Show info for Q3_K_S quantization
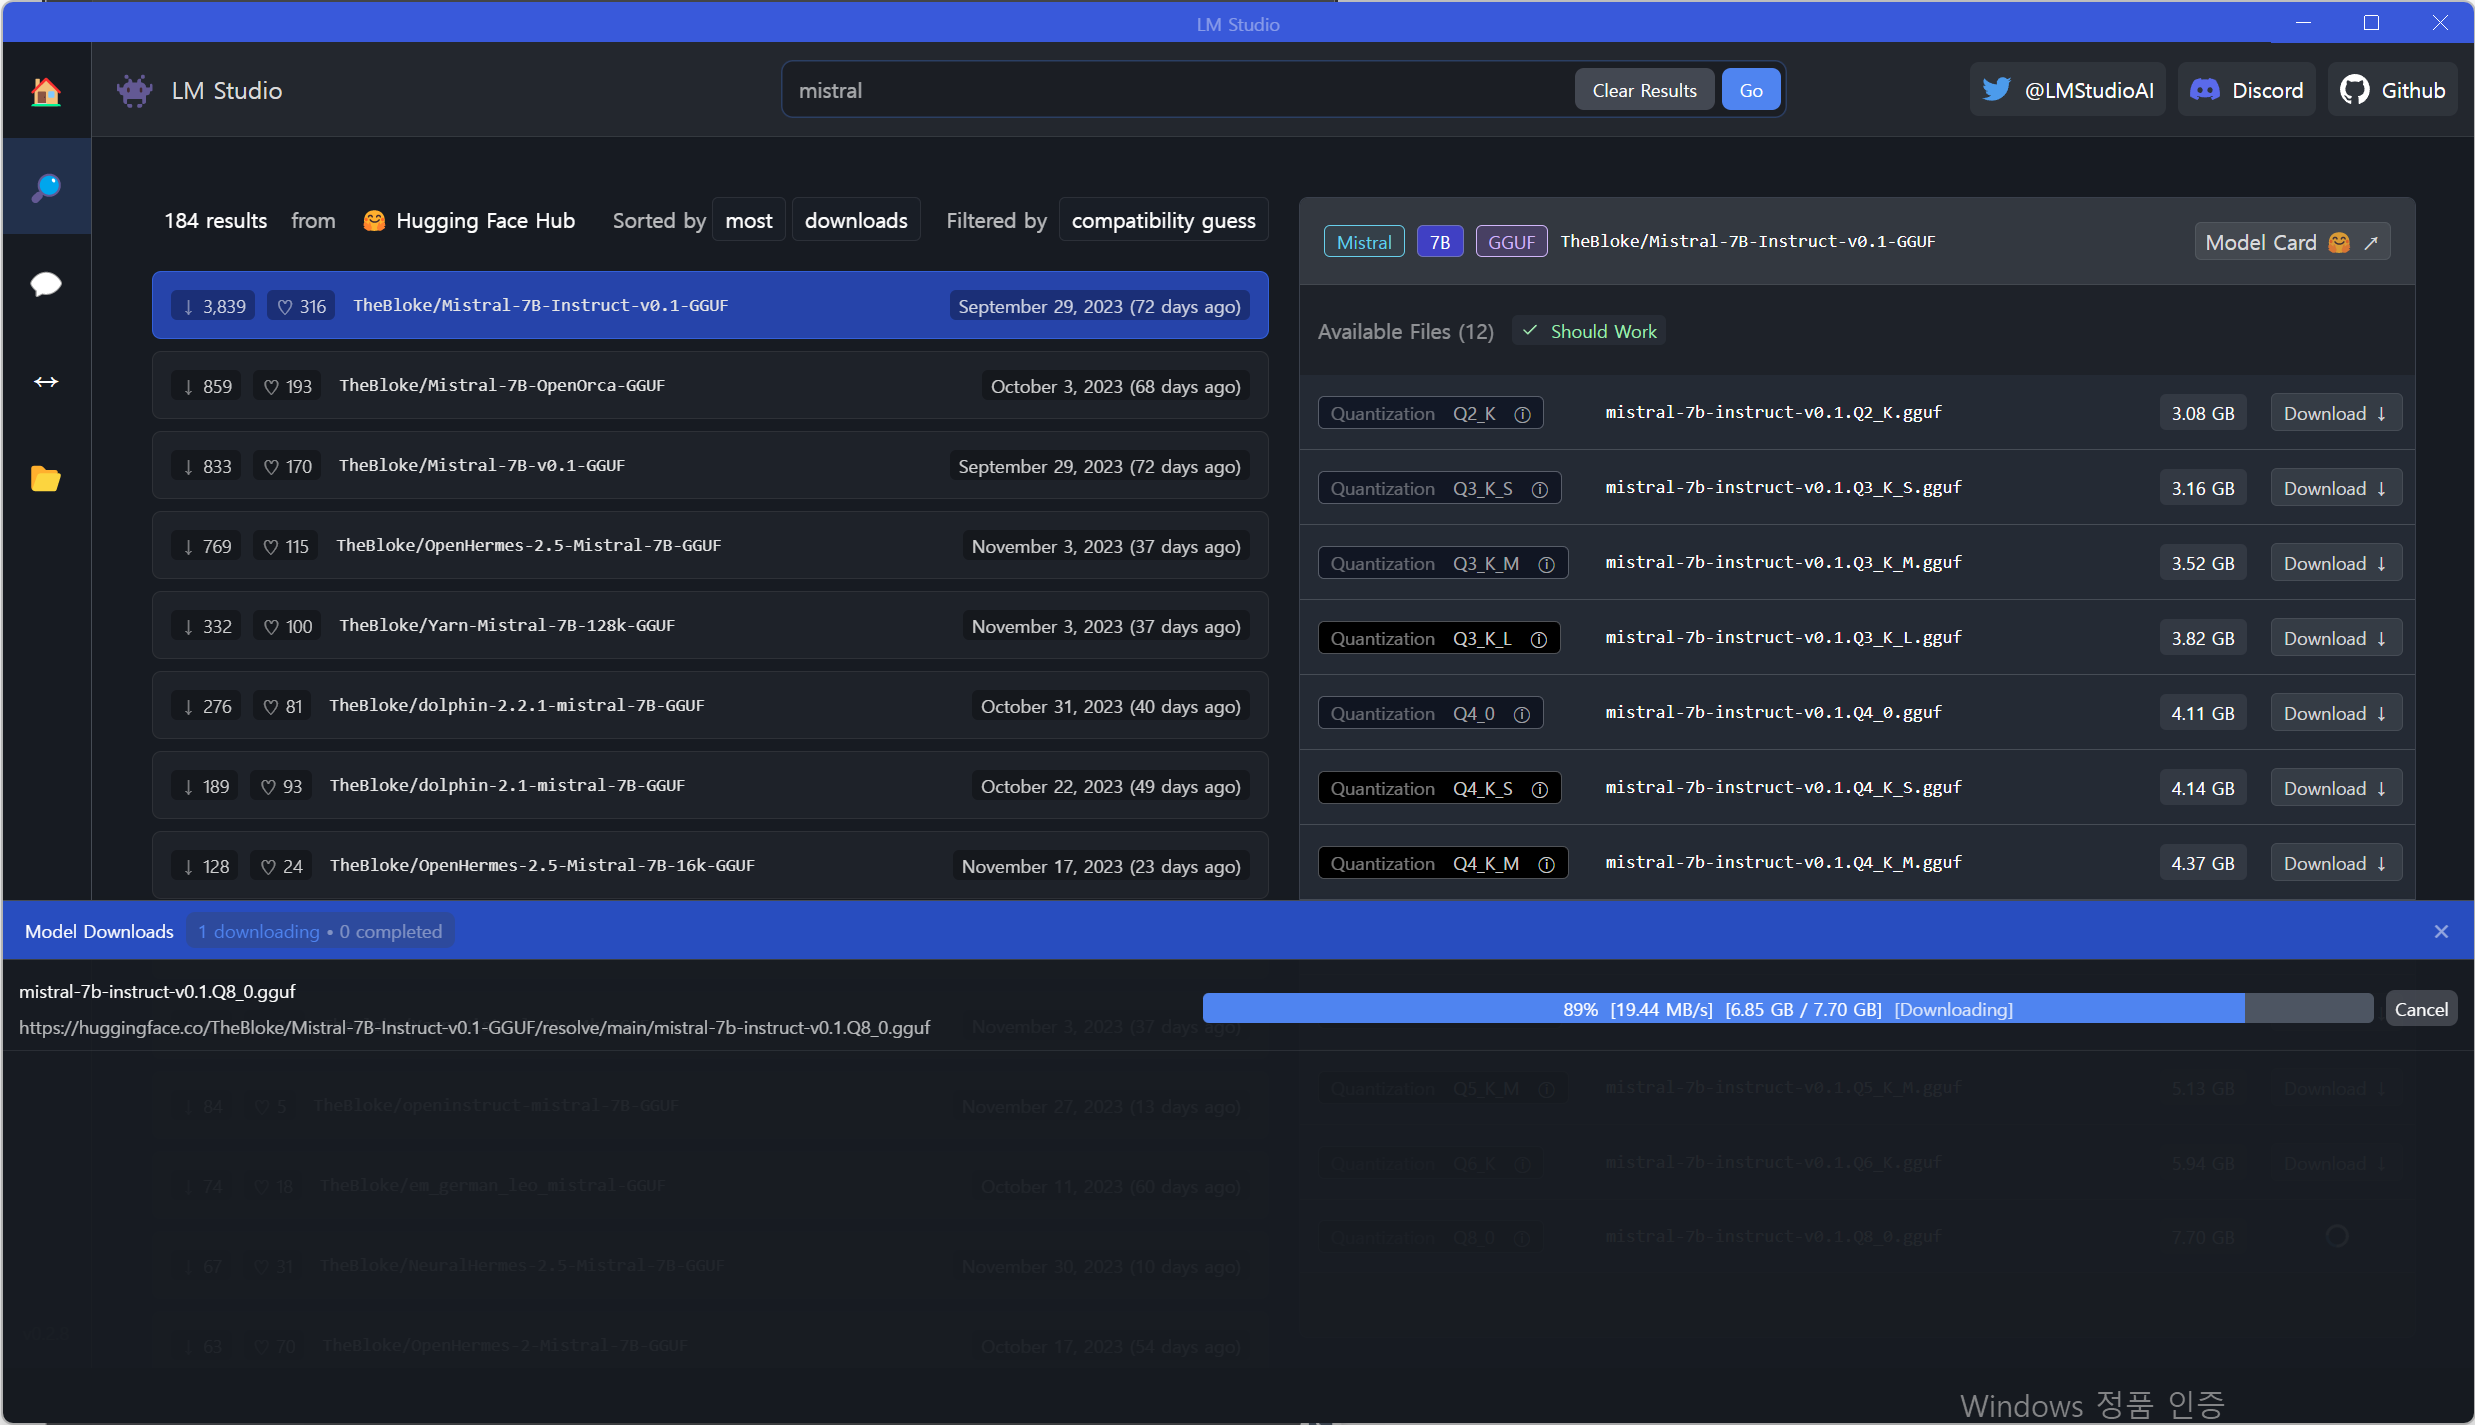This screenshot has height=1425, width=2475. click(1540, 489)
